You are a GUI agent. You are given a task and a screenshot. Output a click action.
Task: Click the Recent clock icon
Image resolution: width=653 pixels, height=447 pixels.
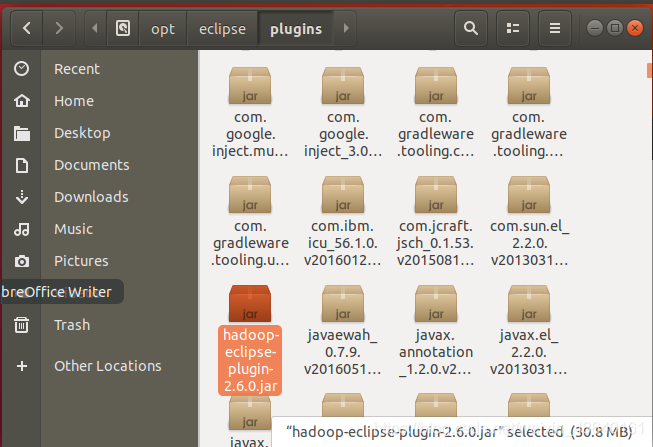[21, 69]
